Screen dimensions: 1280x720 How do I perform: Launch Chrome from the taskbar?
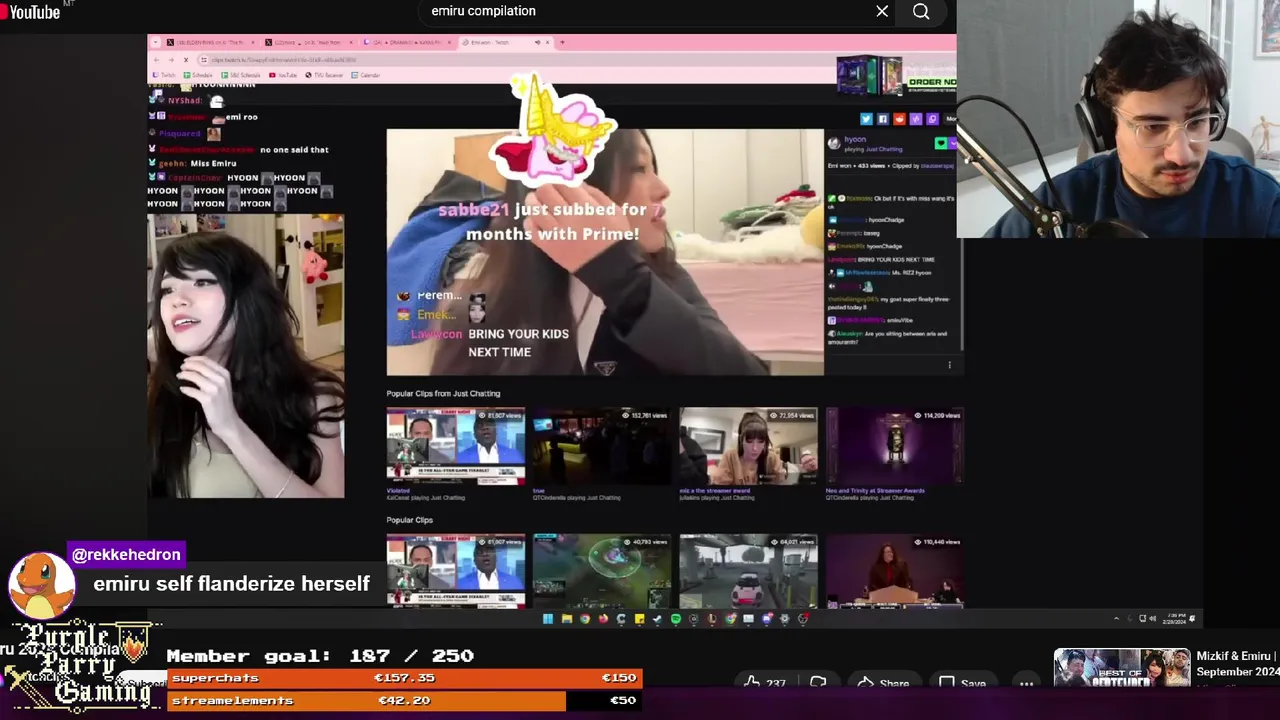pyautogui.click(x=585, y=619)
